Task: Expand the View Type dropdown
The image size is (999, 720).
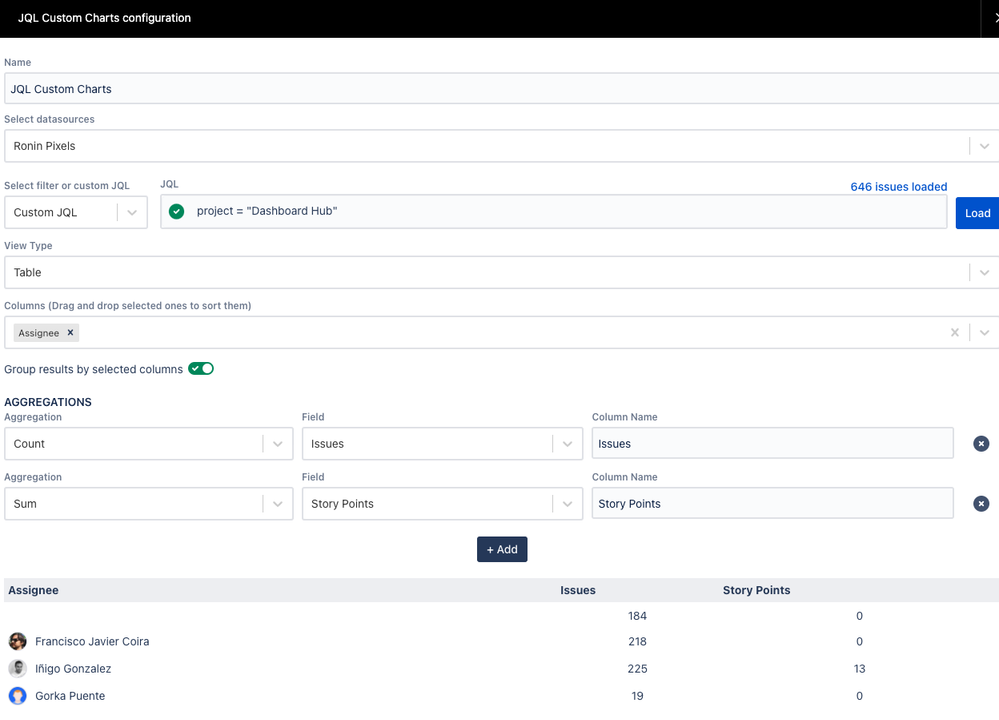Action: click(x=984, y=272)
